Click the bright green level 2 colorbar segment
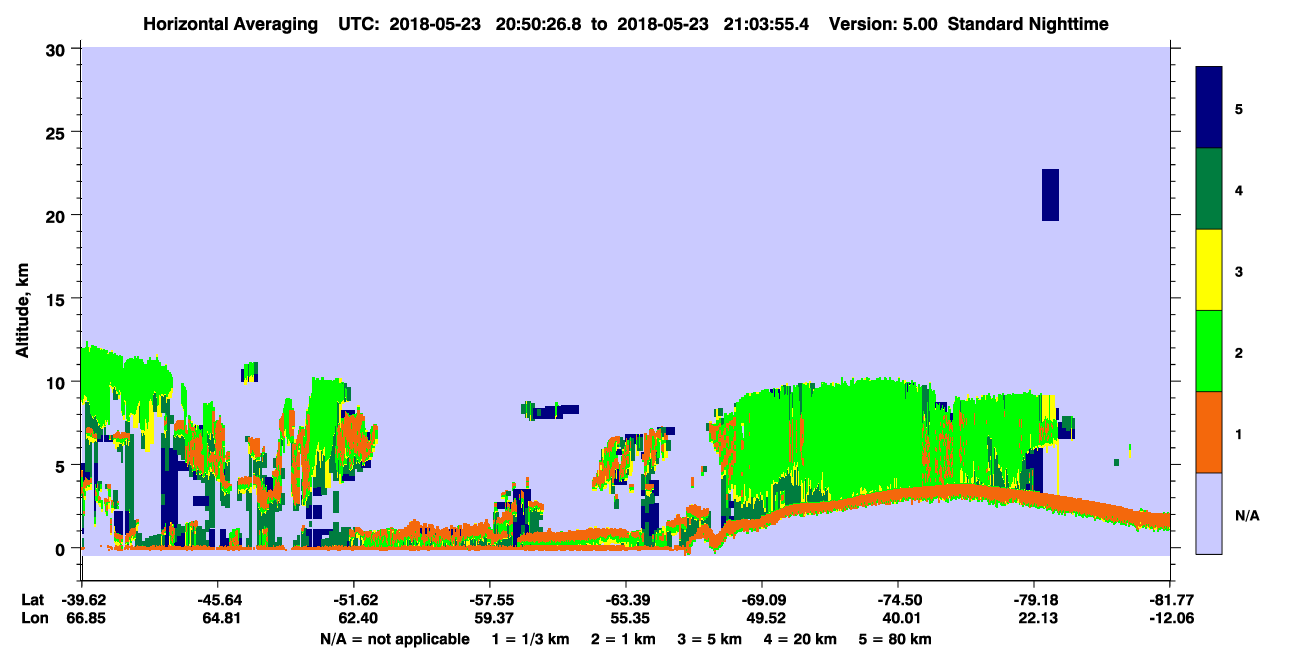The height and width of the screenshot is (667, 1300). pyautogui.click(x=1209, y=351)
